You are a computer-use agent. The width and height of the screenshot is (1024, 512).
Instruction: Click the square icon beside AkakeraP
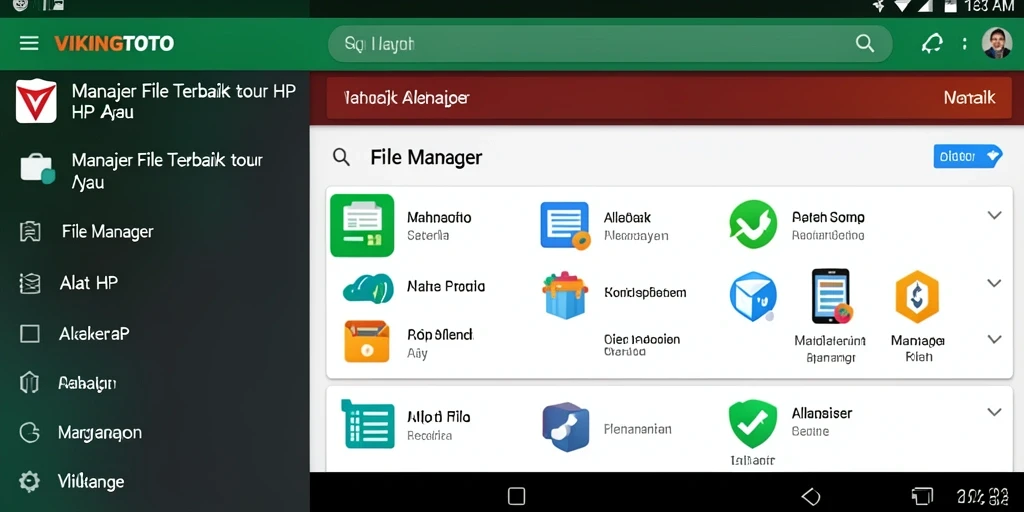[x=30, y=334]
